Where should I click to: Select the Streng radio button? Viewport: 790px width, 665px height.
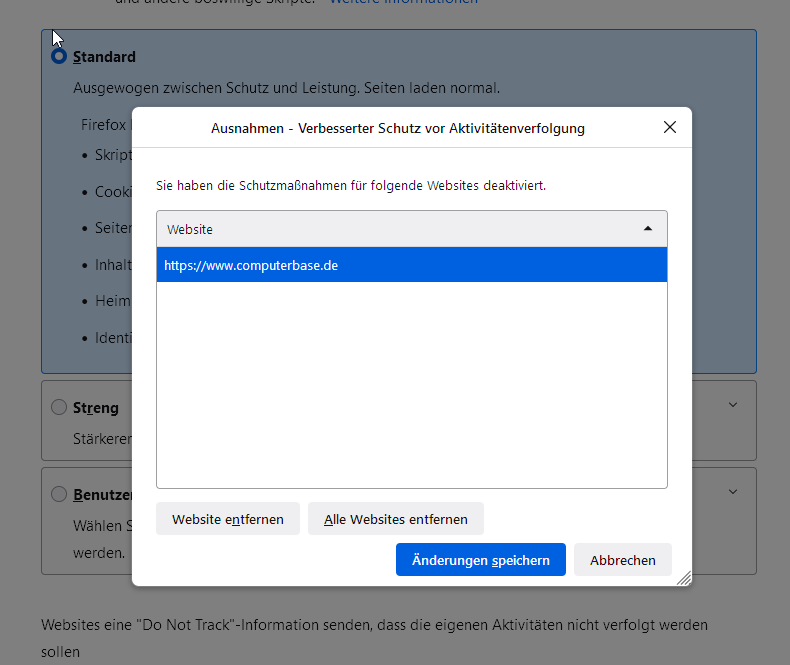point(59,407)
